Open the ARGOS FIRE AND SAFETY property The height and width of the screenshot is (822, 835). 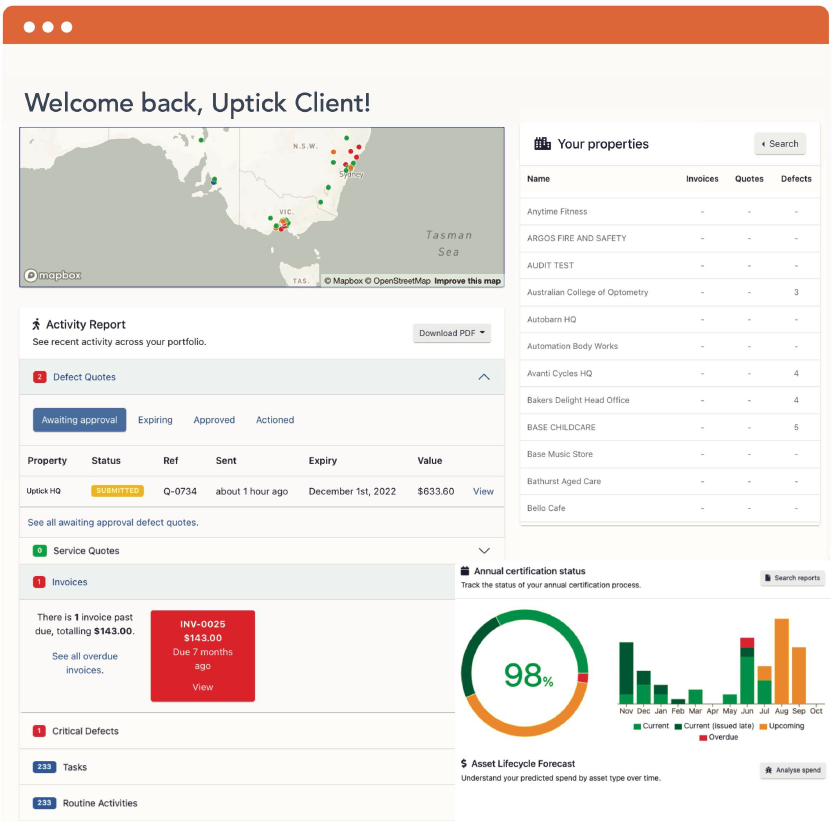coord(670,238)
